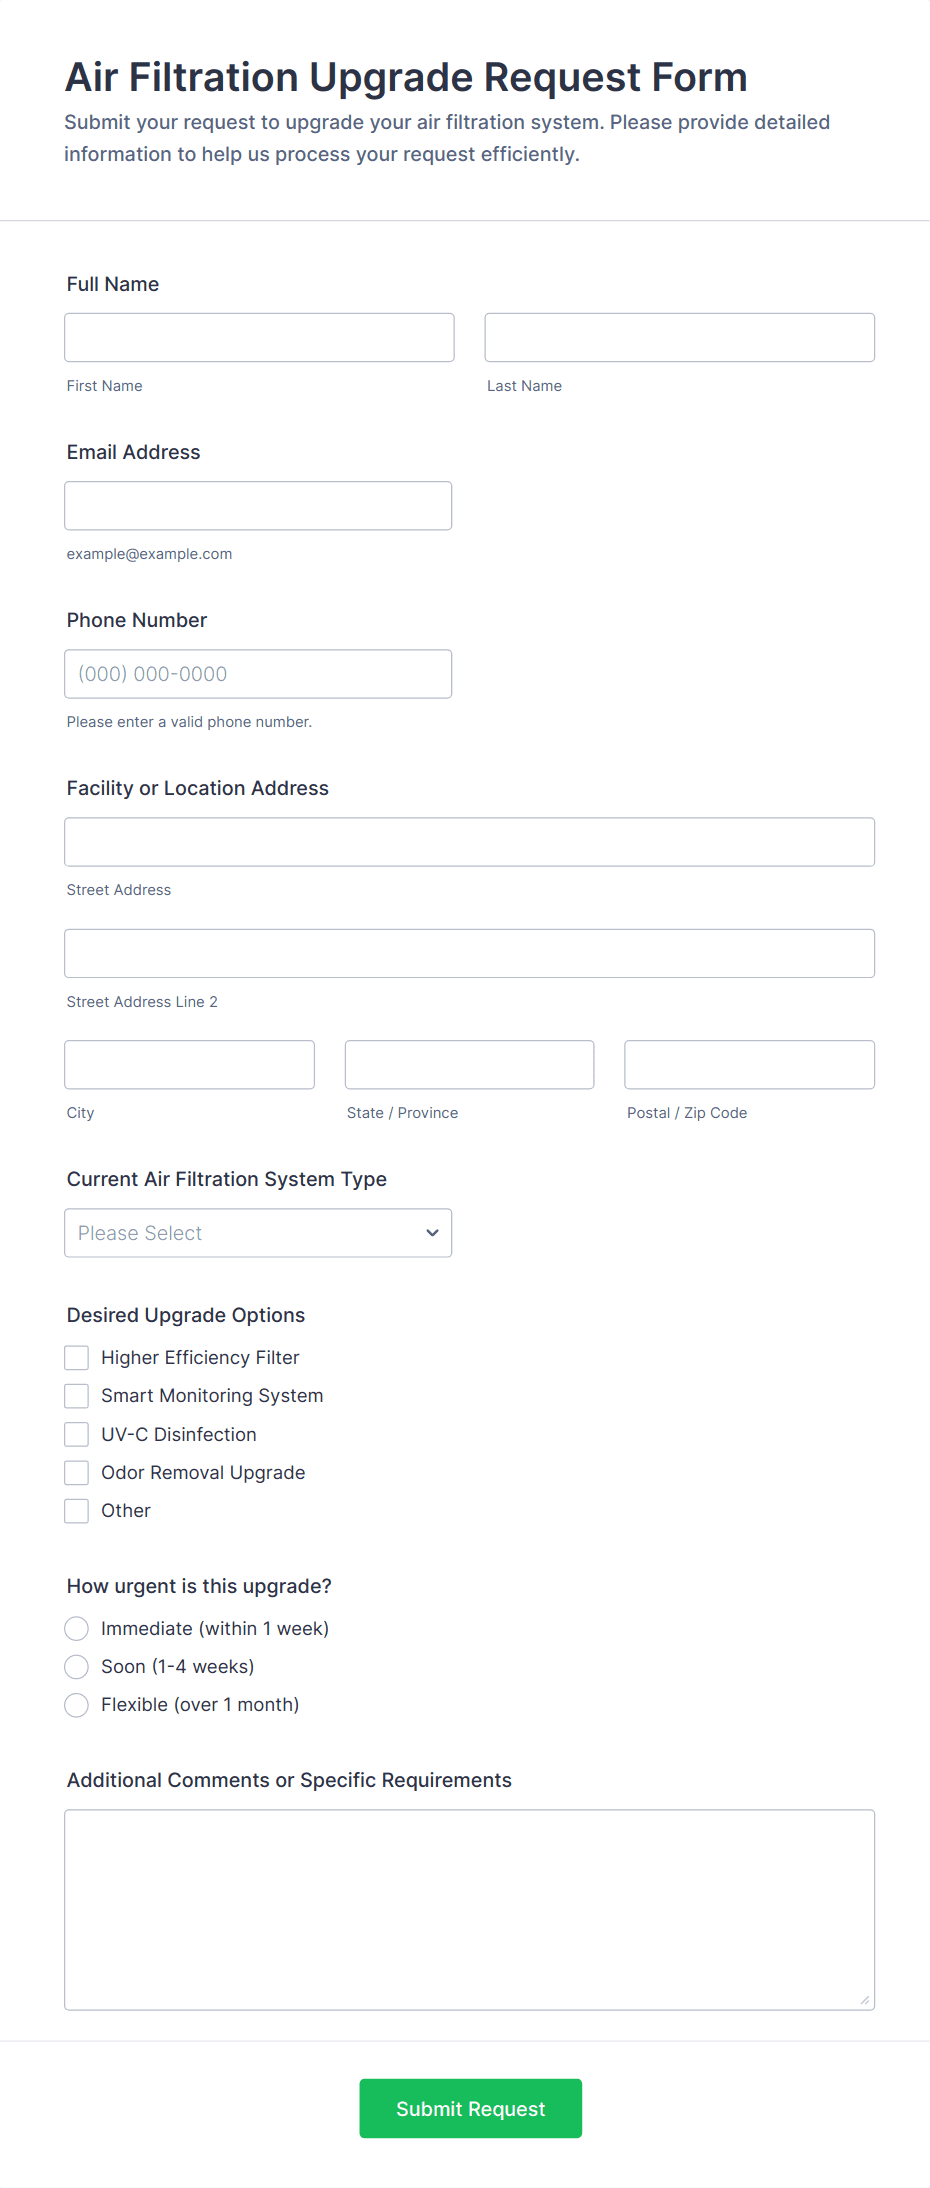Open the Current Air Filtration System Type dropdown

[258, 1233]
